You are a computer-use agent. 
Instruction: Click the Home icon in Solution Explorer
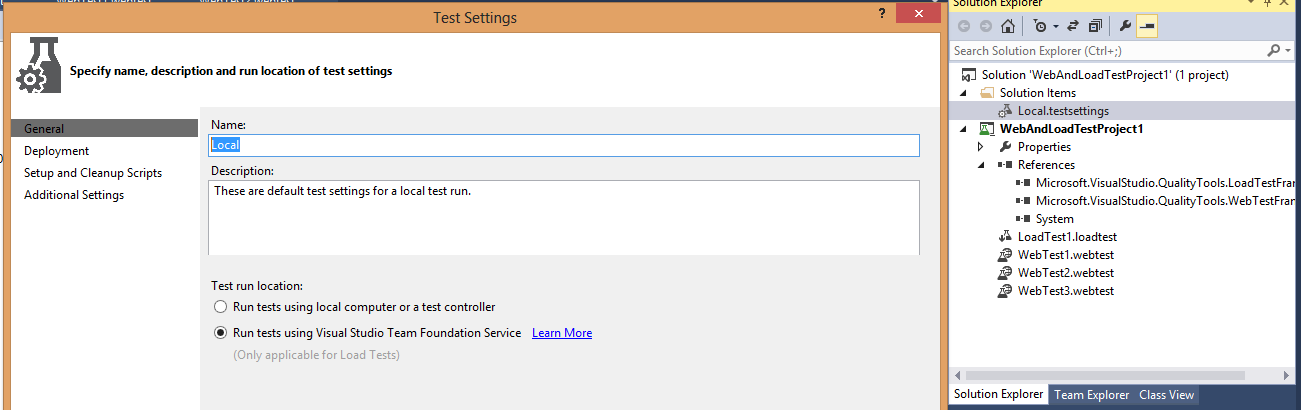pyautogui.click(x=1008, y=26)
